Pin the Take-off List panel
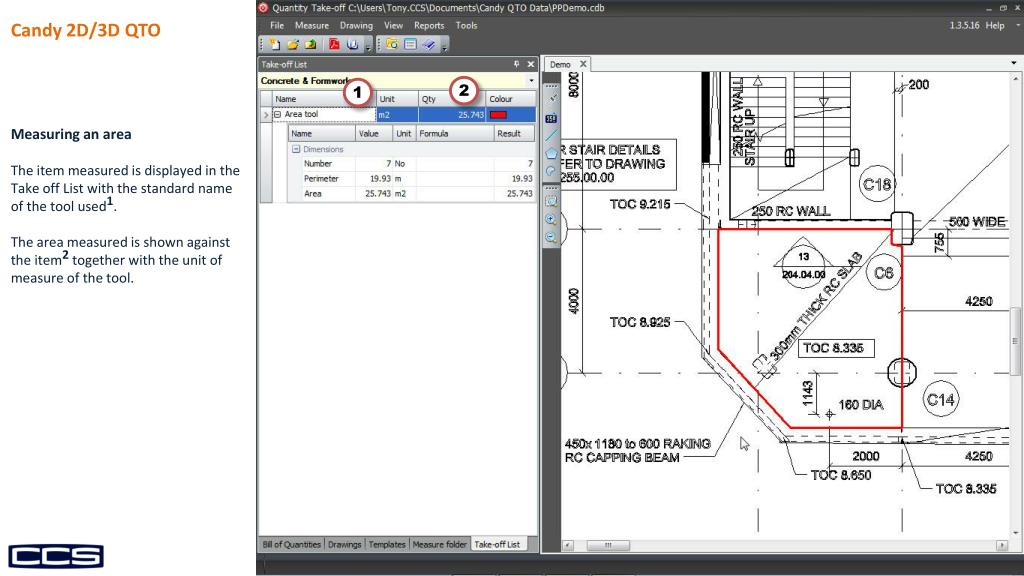 (517, 64)
